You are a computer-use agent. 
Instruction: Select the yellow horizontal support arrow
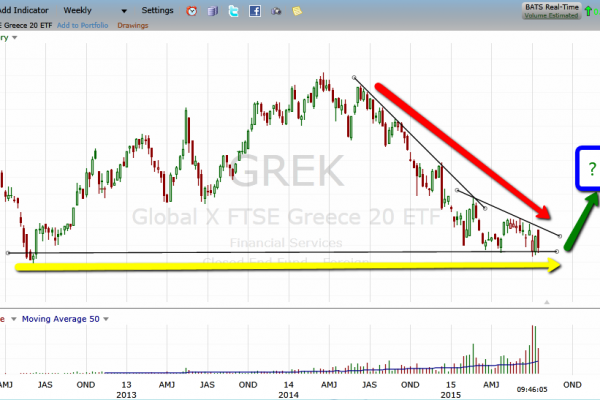tap(290, 266)
